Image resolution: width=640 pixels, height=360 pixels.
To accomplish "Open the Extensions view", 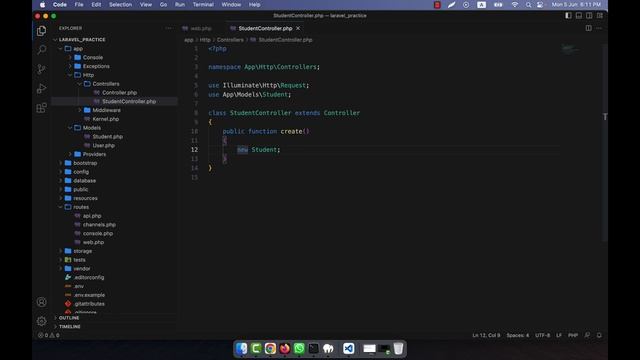I will coord(41,108).
